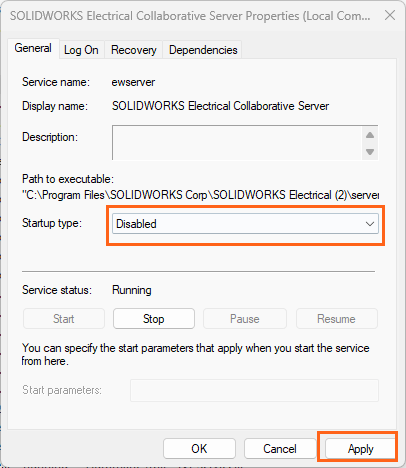This screenshot has height=468, width=406.
Task: Click the executable path text
Action: click(x=201, y=195)
